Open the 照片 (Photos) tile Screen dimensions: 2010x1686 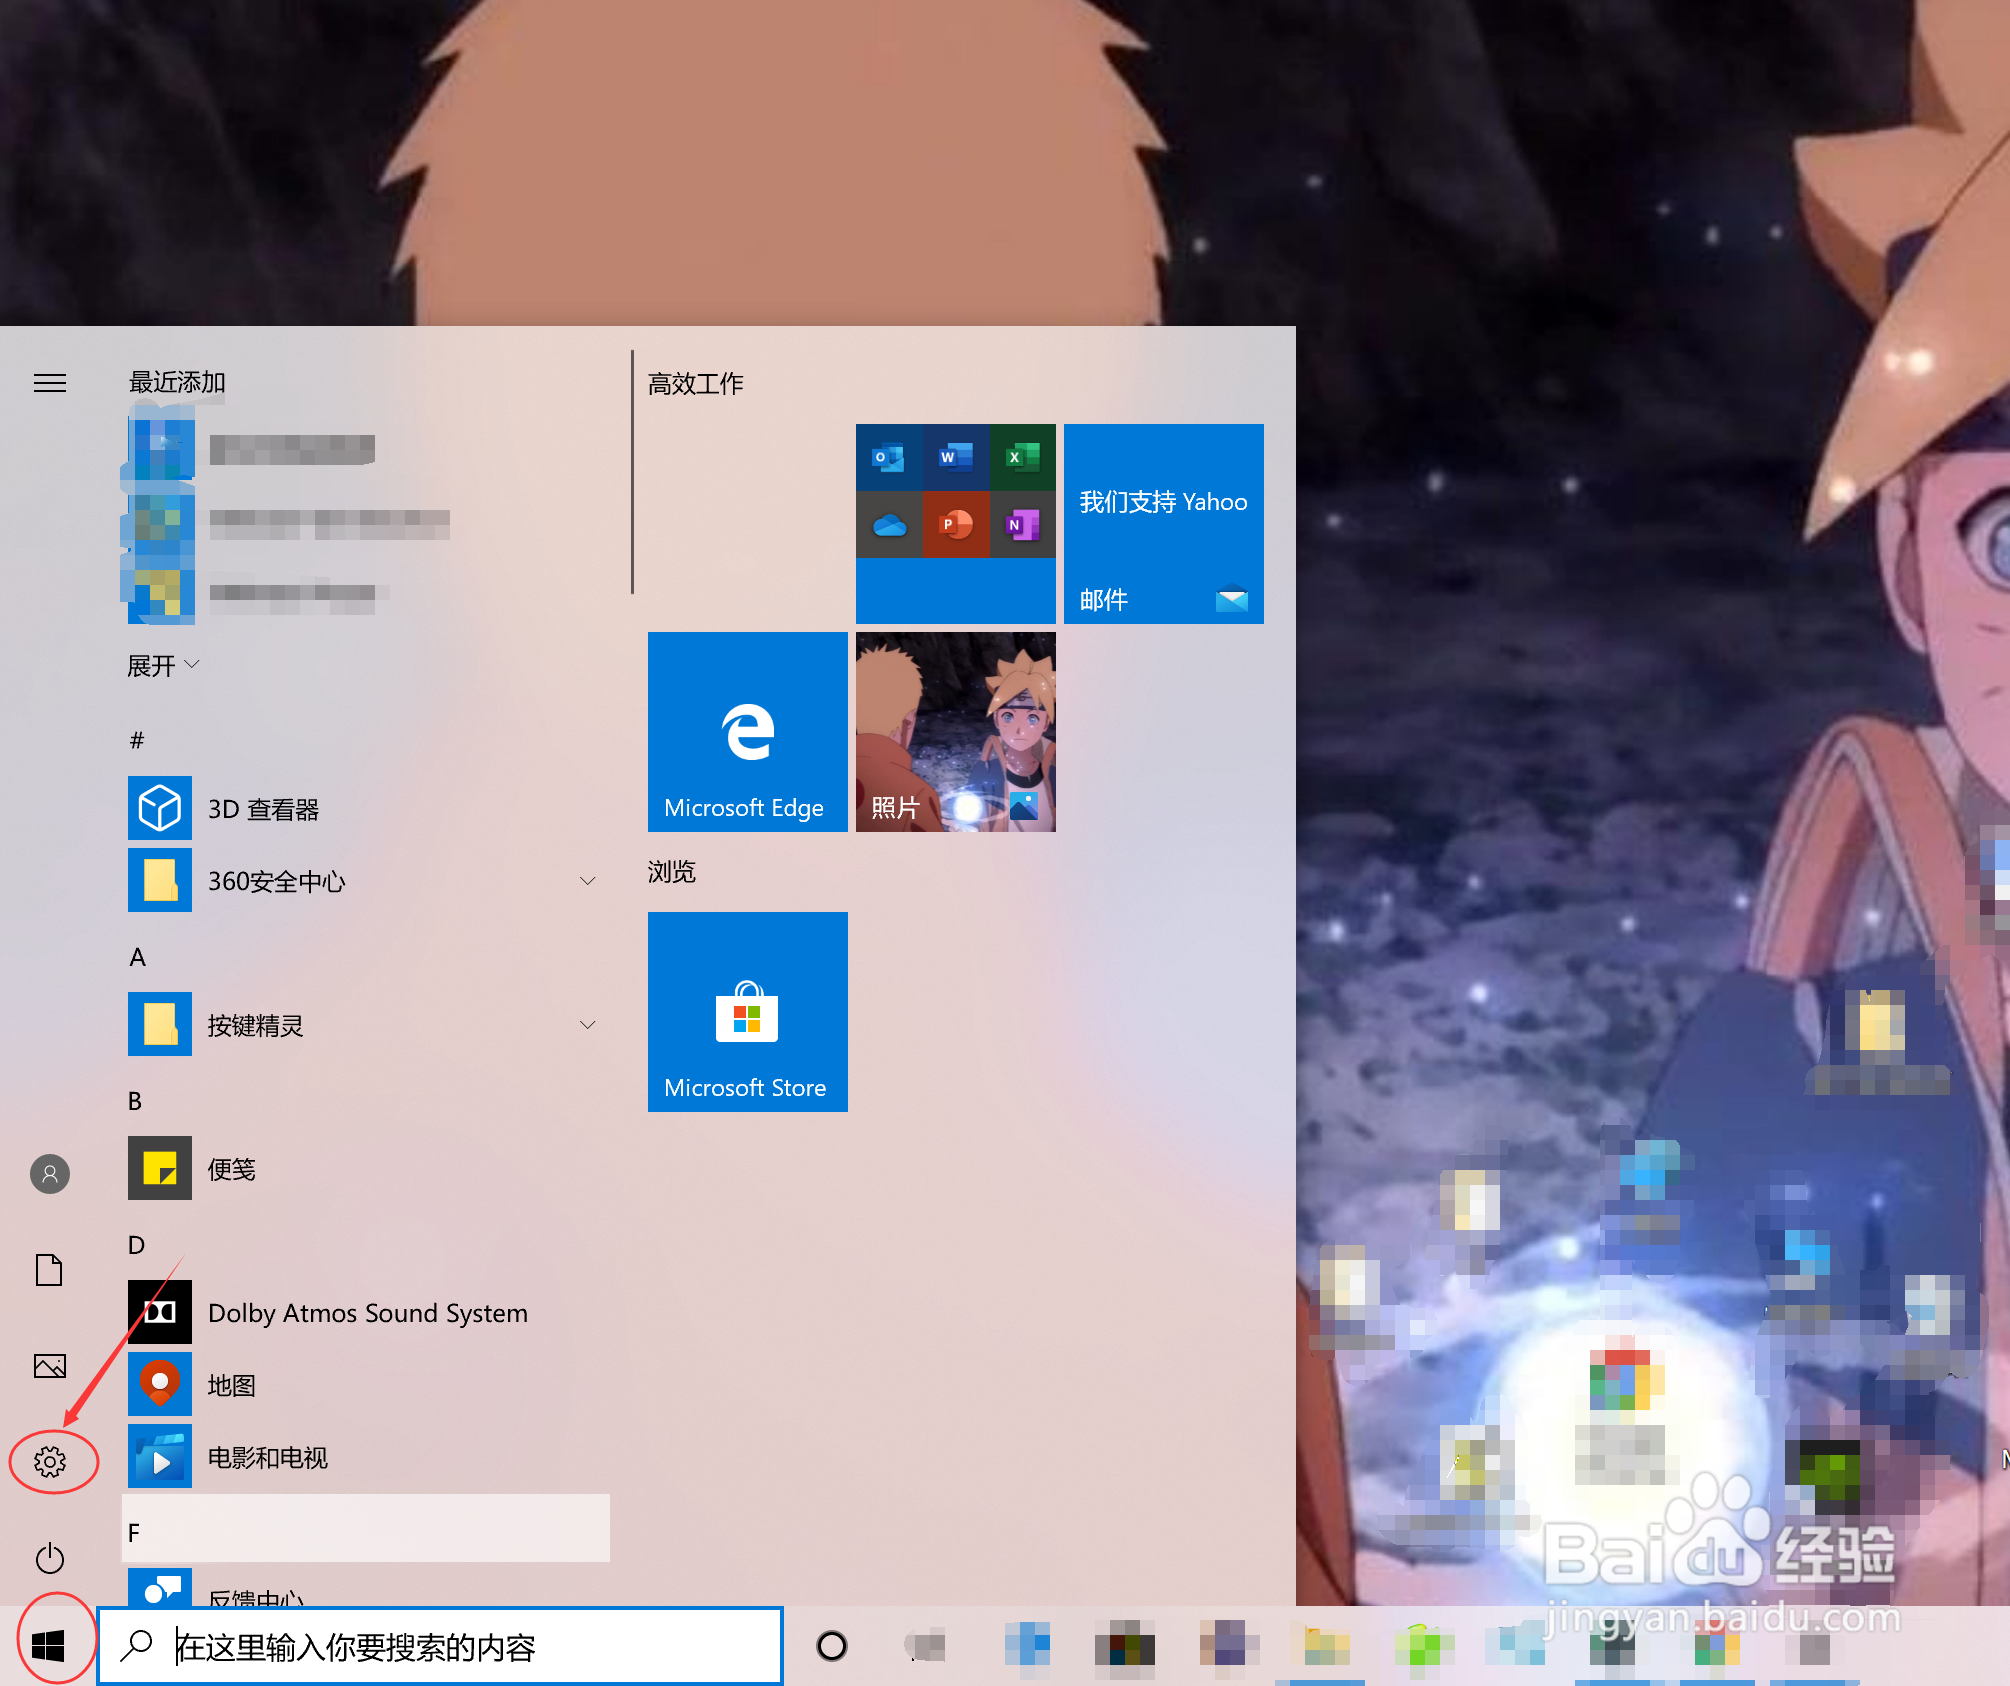pyautogui.click(x=955, y=733)
